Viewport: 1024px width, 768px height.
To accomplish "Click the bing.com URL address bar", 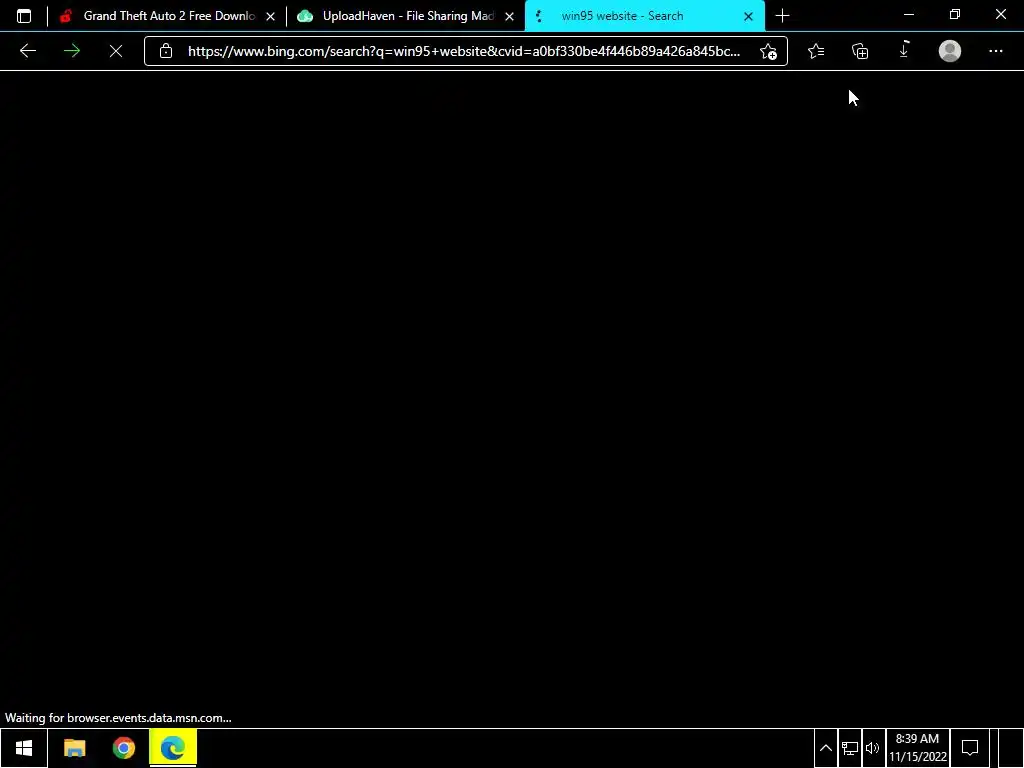I will pos(464,51).
